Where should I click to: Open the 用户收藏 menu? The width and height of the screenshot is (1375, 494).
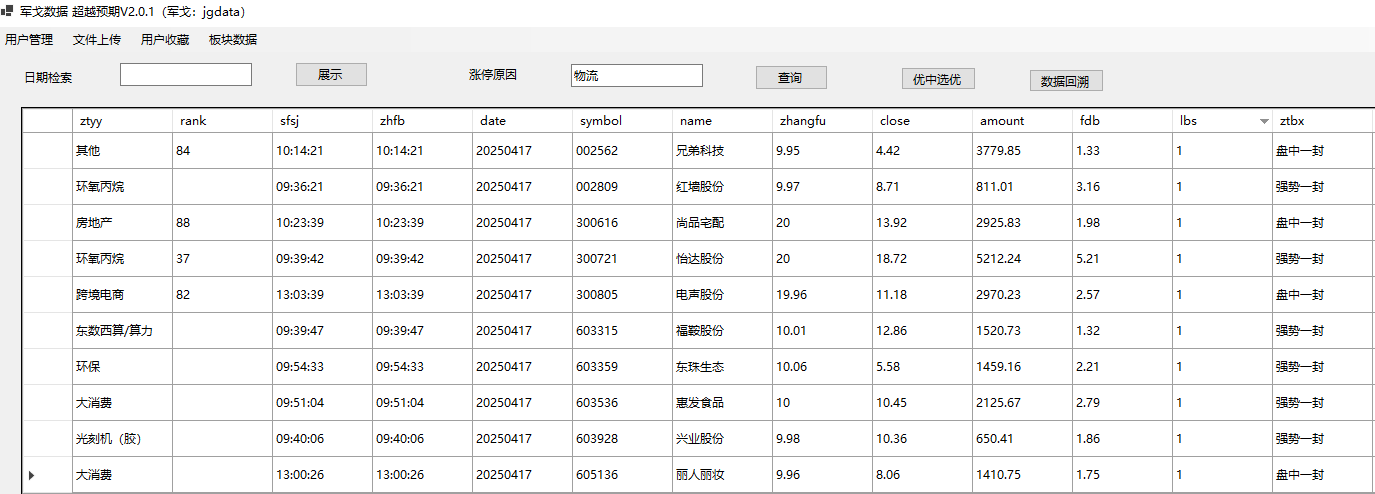[x=165, y=40]
